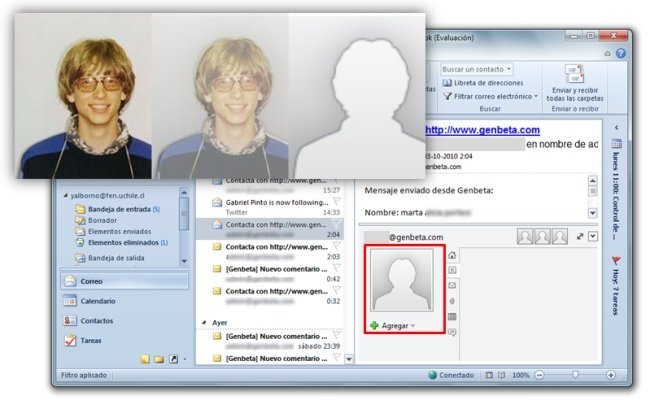650x413 pixels.
Task: Click the folder pane scroll up arrow
Action: click(184, 192)
